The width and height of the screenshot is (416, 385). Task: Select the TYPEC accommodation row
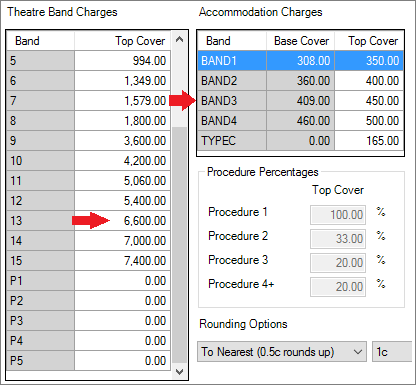[300, 141]
